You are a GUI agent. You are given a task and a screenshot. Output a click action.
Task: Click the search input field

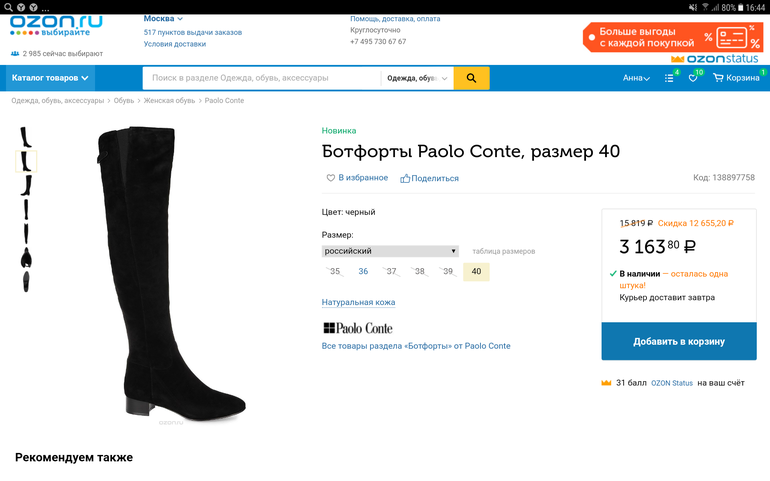260,78
